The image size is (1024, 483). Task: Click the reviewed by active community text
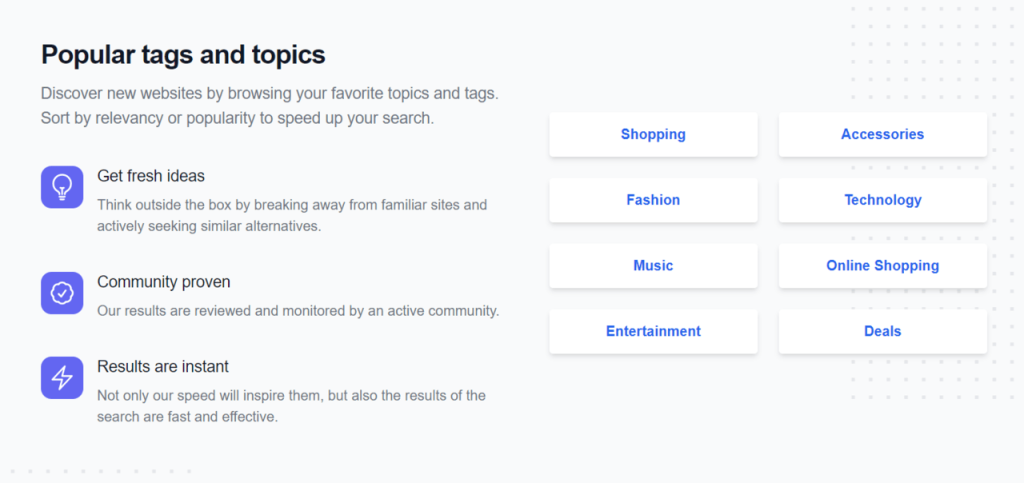point(298,311)
